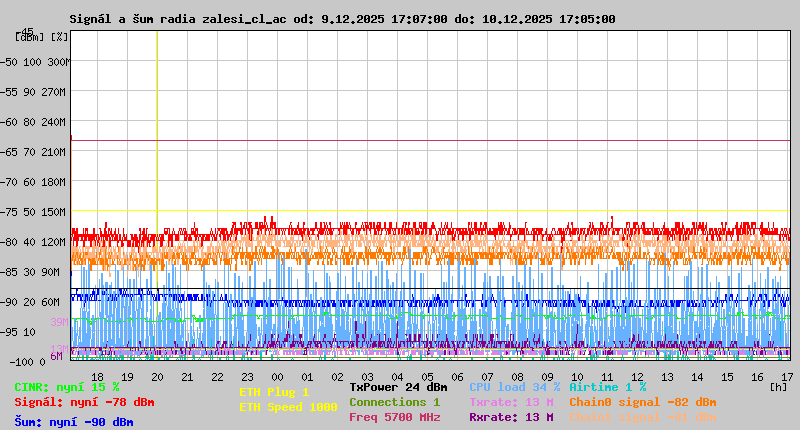
Task: Click the Connections 1 legend entry
Action: [394, 402]
